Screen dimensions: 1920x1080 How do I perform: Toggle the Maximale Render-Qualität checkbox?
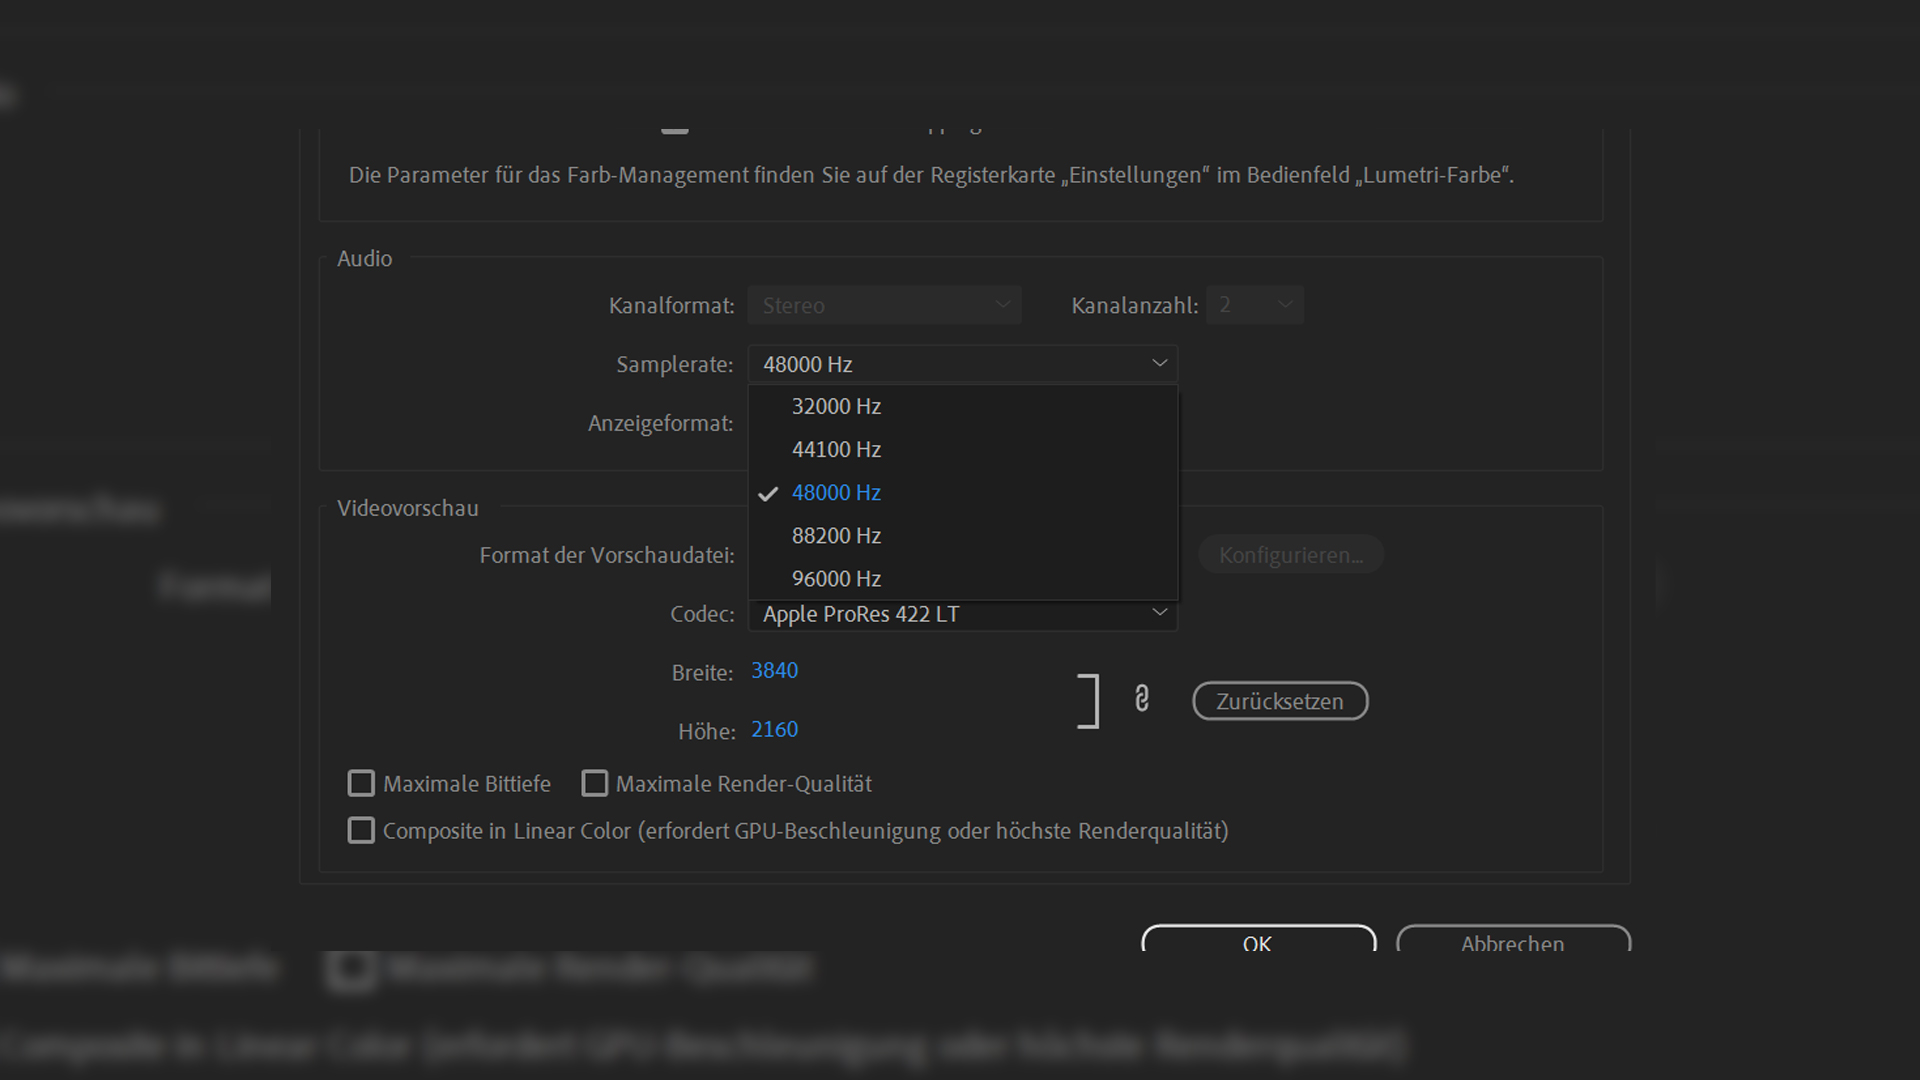pyautogui.click(x=595, y=783)
